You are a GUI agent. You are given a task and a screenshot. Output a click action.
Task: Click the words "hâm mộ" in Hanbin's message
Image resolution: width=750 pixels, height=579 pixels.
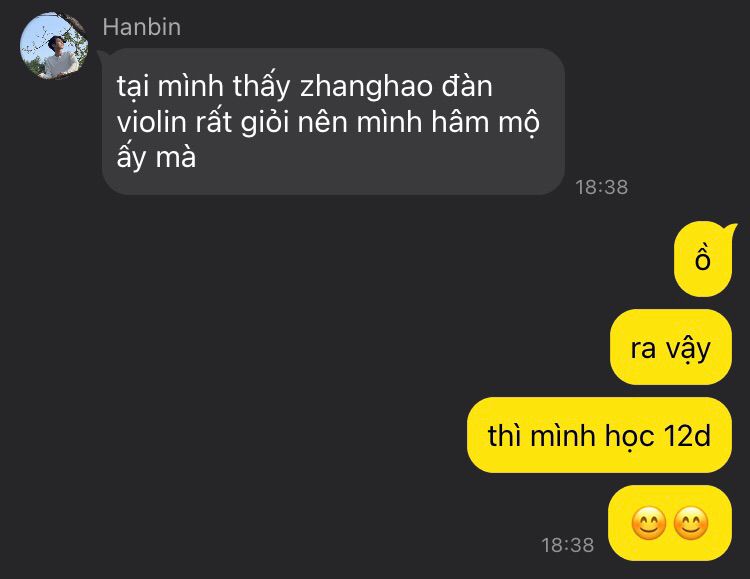tap(486, 123)
